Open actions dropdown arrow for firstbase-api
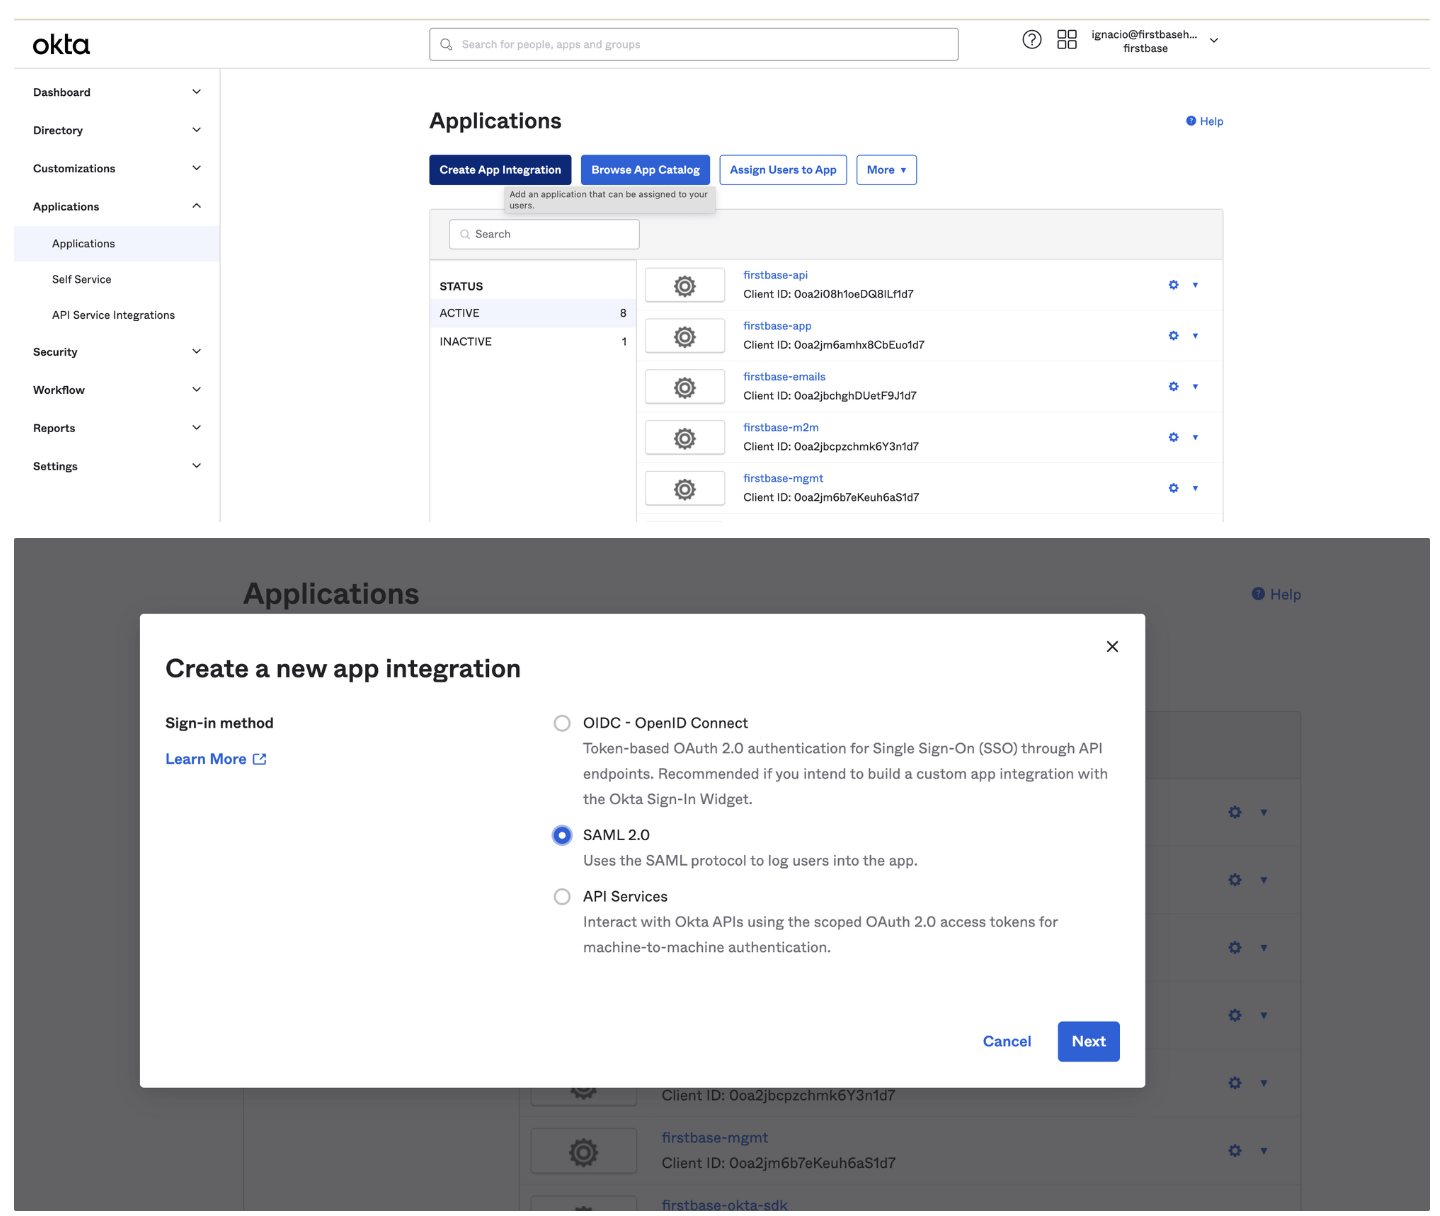 [1195, 285]
